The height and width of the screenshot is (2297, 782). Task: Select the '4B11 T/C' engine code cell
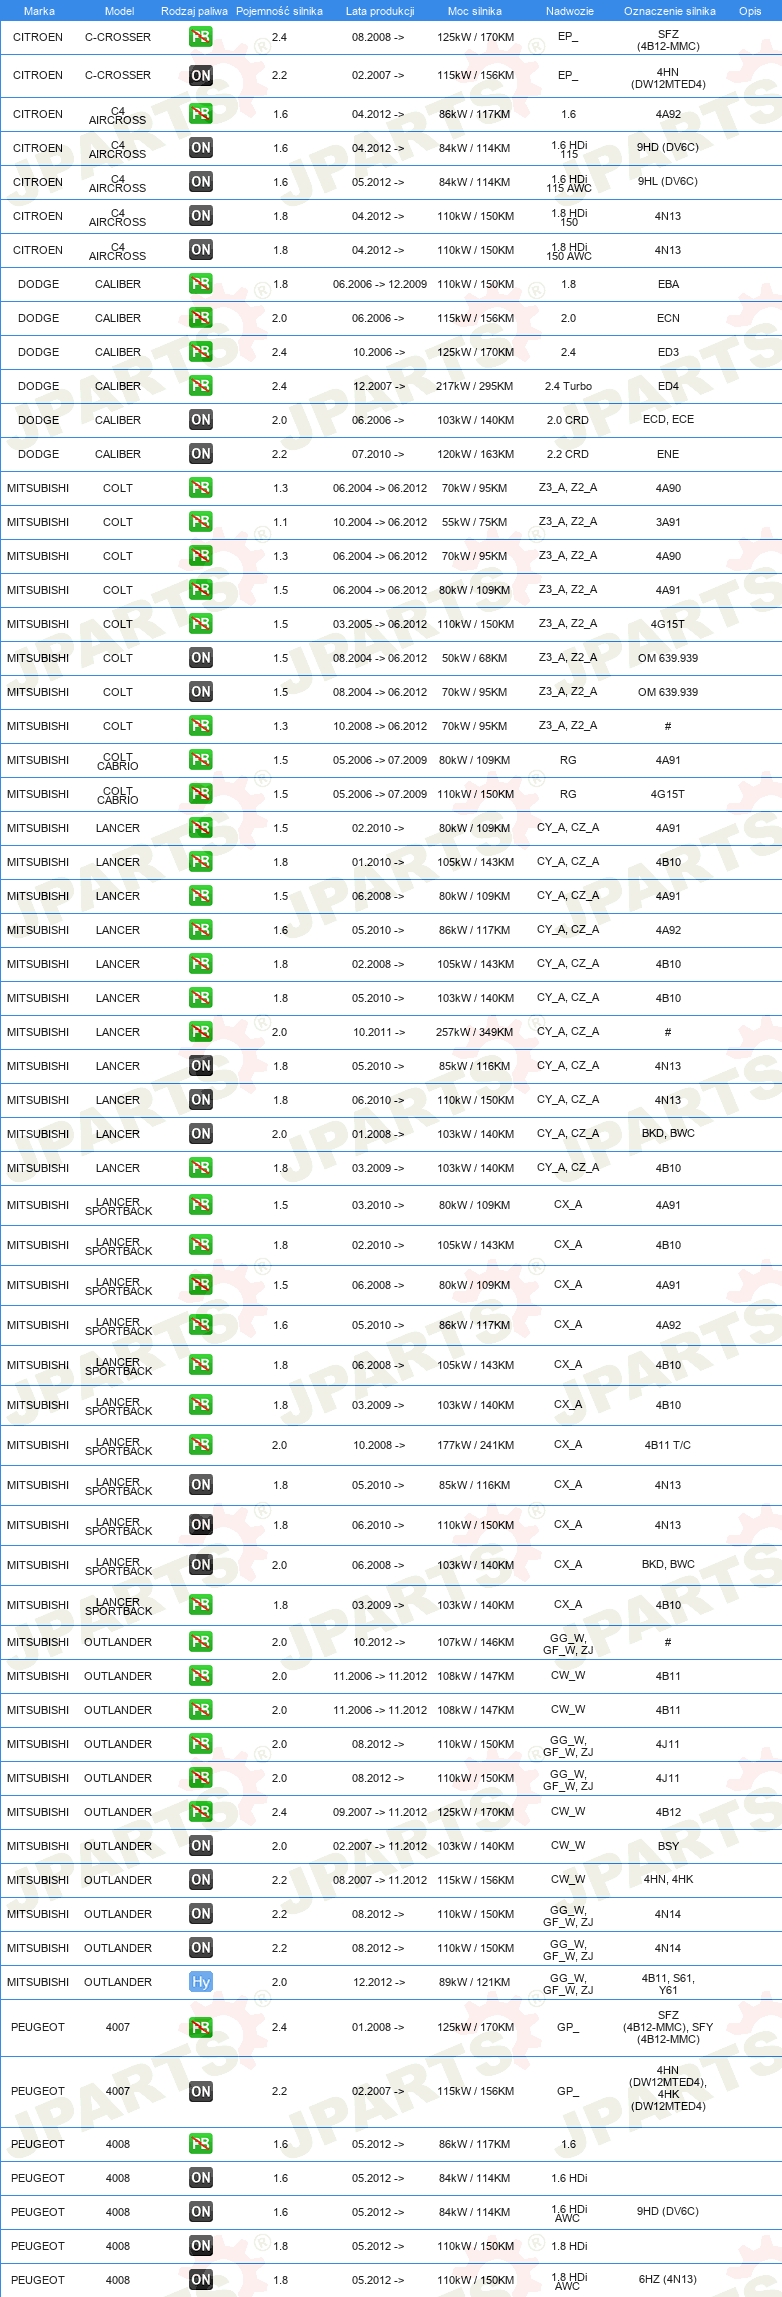pyautogui.click(x=668, y=1445)
